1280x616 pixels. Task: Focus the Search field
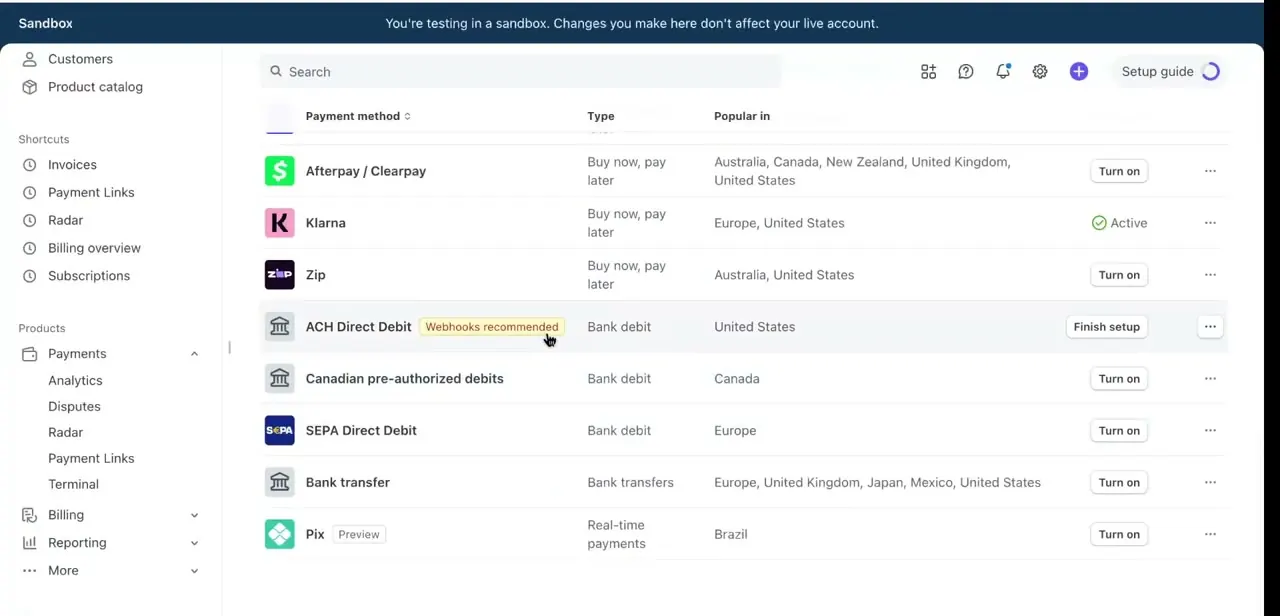point(520,72)
